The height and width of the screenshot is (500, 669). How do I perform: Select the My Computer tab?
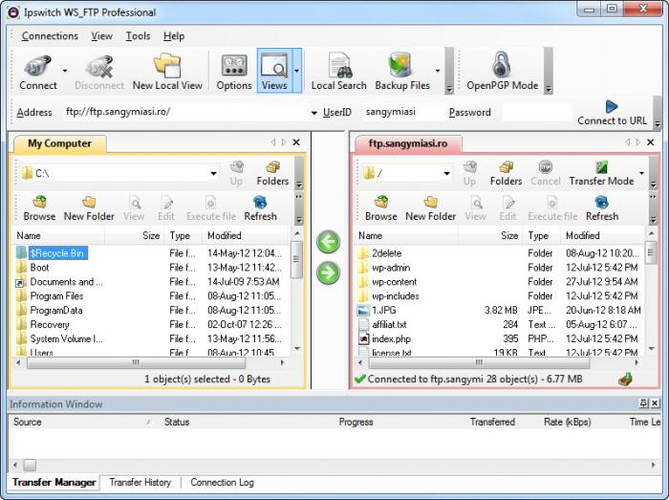tap(59, 143)
